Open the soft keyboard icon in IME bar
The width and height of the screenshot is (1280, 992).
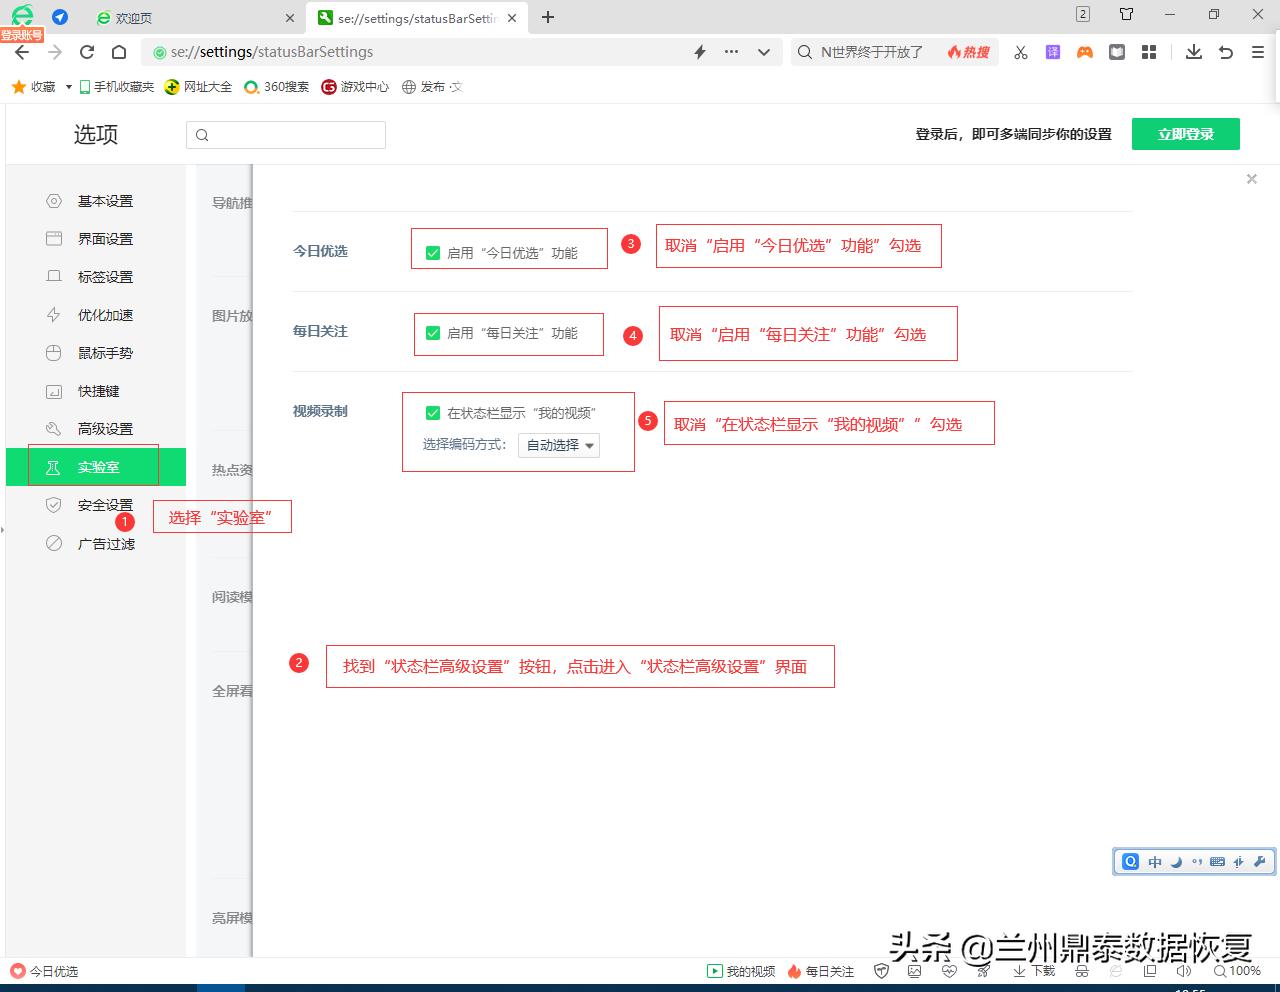[x=1219, y=861]
